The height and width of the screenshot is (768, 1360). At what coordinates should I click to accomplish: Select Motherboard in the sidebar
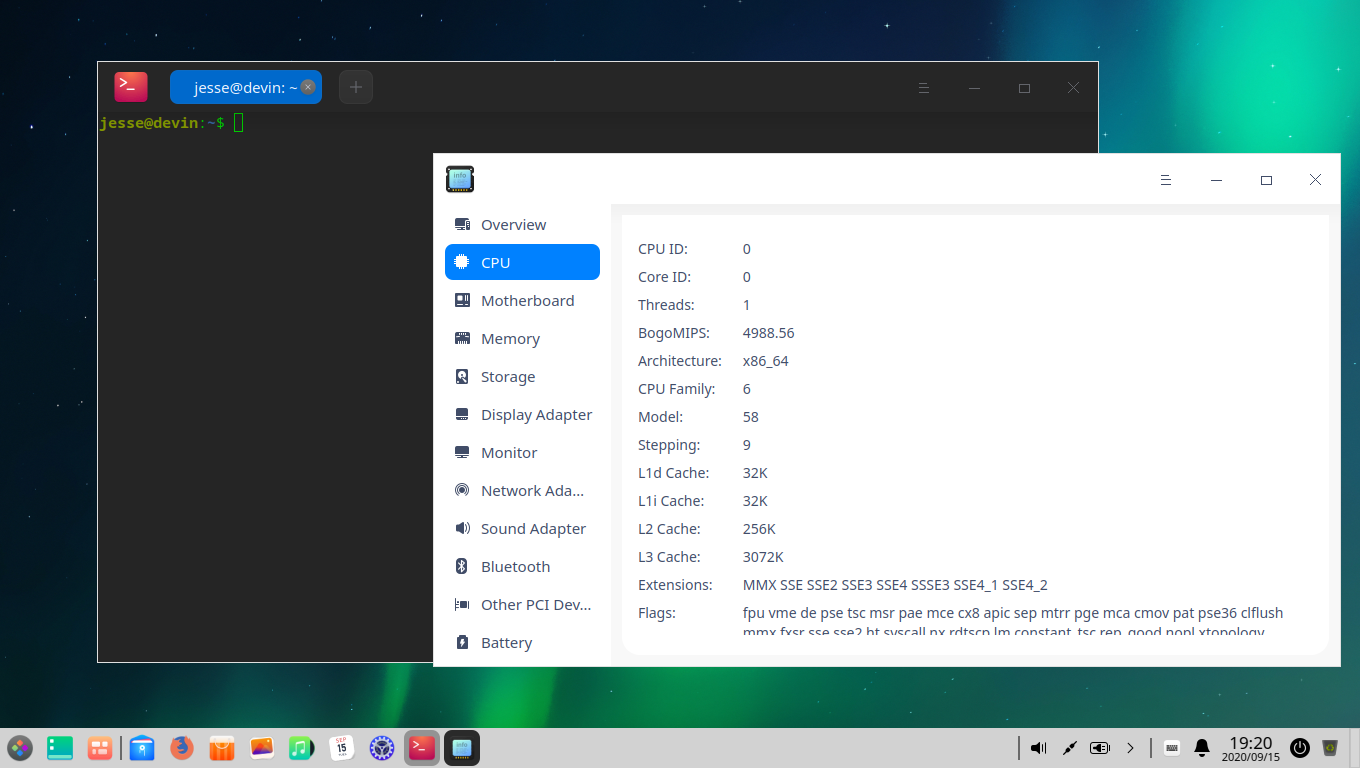pos(522,300)
